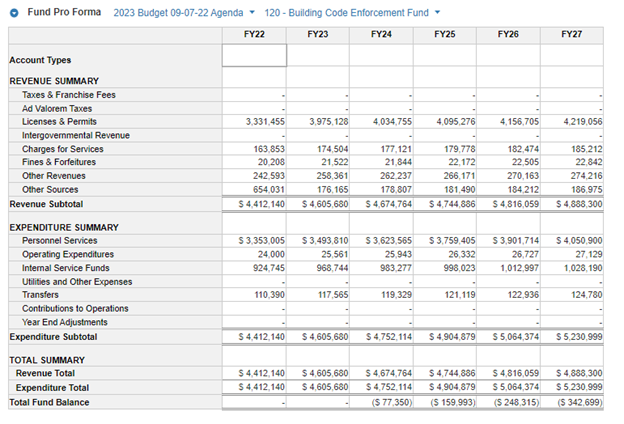Collapse the Fund Pro Forma panel arrow
Screen dimensions: 624x424
coord(12,13)
